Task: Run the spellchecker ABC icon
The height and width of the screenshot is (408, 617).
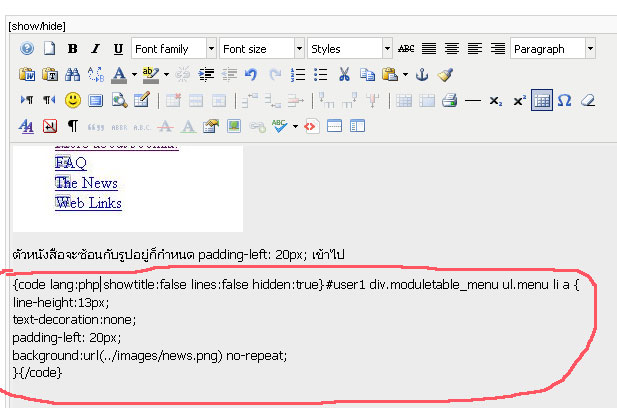Action: [x=279, y=126]
